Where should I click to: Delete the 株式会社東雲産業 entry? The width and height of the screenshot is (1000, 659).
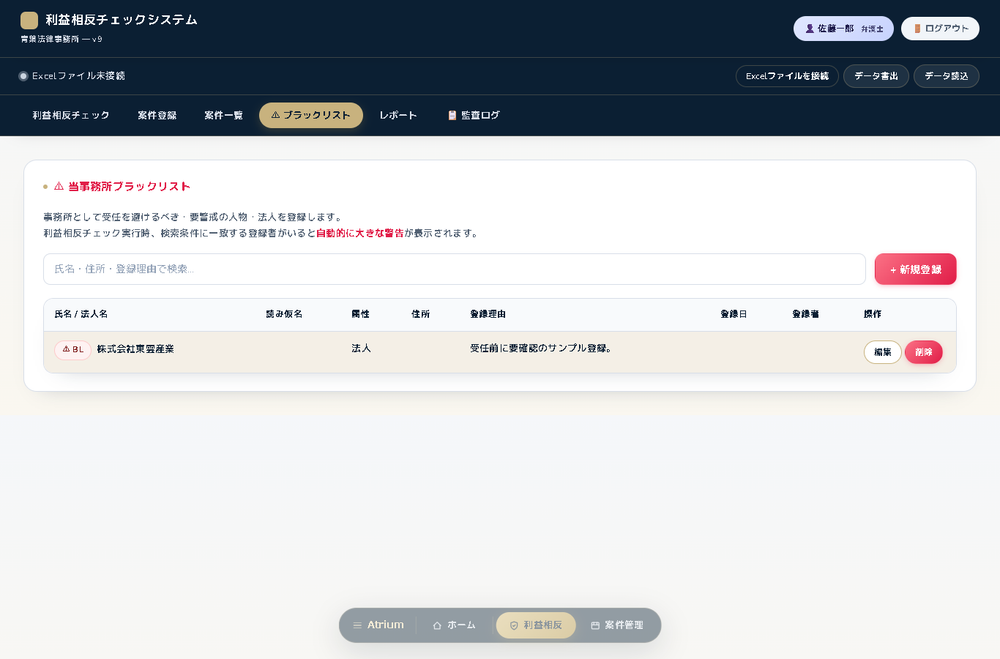(x=923, y=352)
